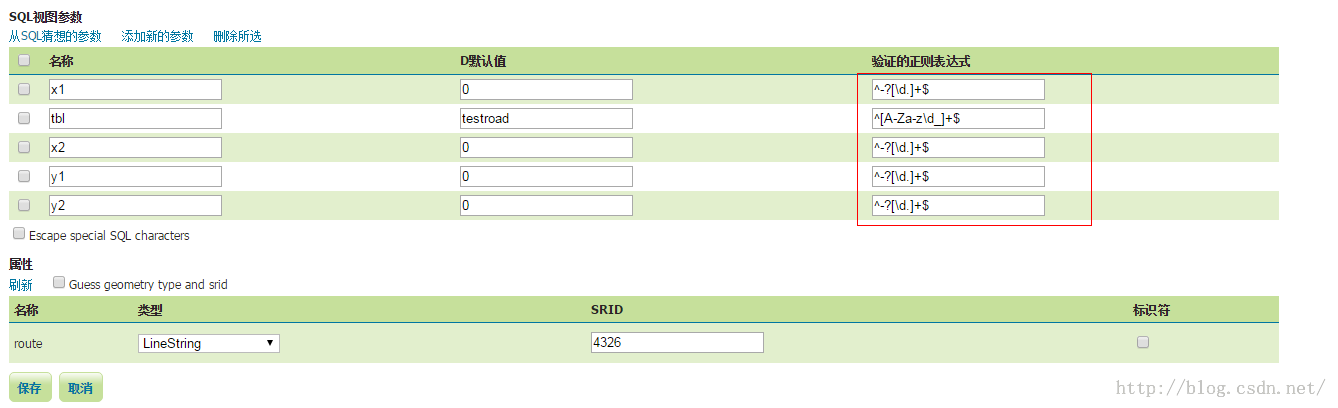The height and width of the screenshot is (408, 1338).
Task: Toggle the select-all checkbox in parameters header
Action: pyautogui.click(x=24, y=60)
